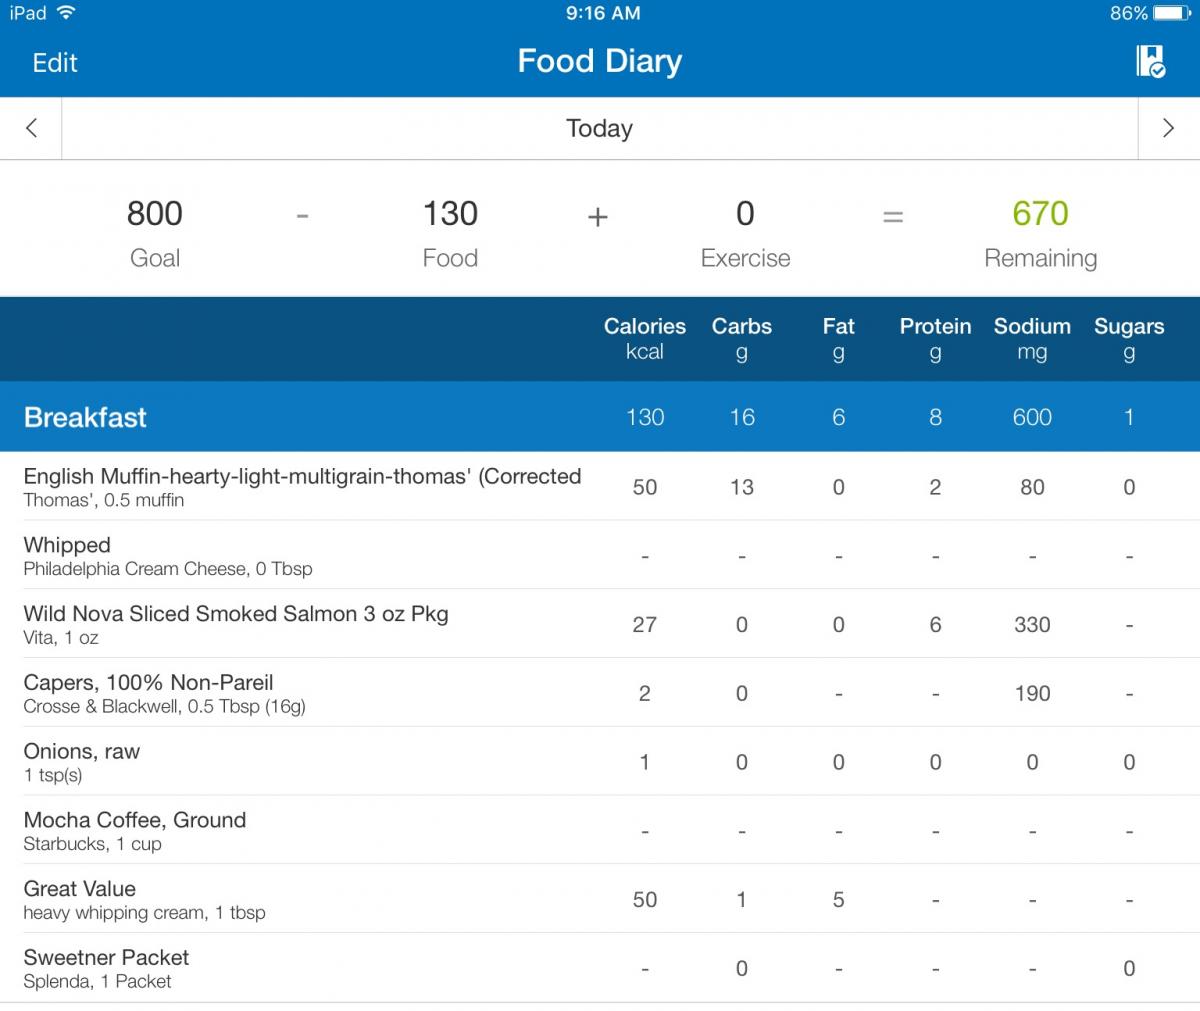
Task: Open the Sweetner Packet Splenda entry
Action: tap(600, 968)
